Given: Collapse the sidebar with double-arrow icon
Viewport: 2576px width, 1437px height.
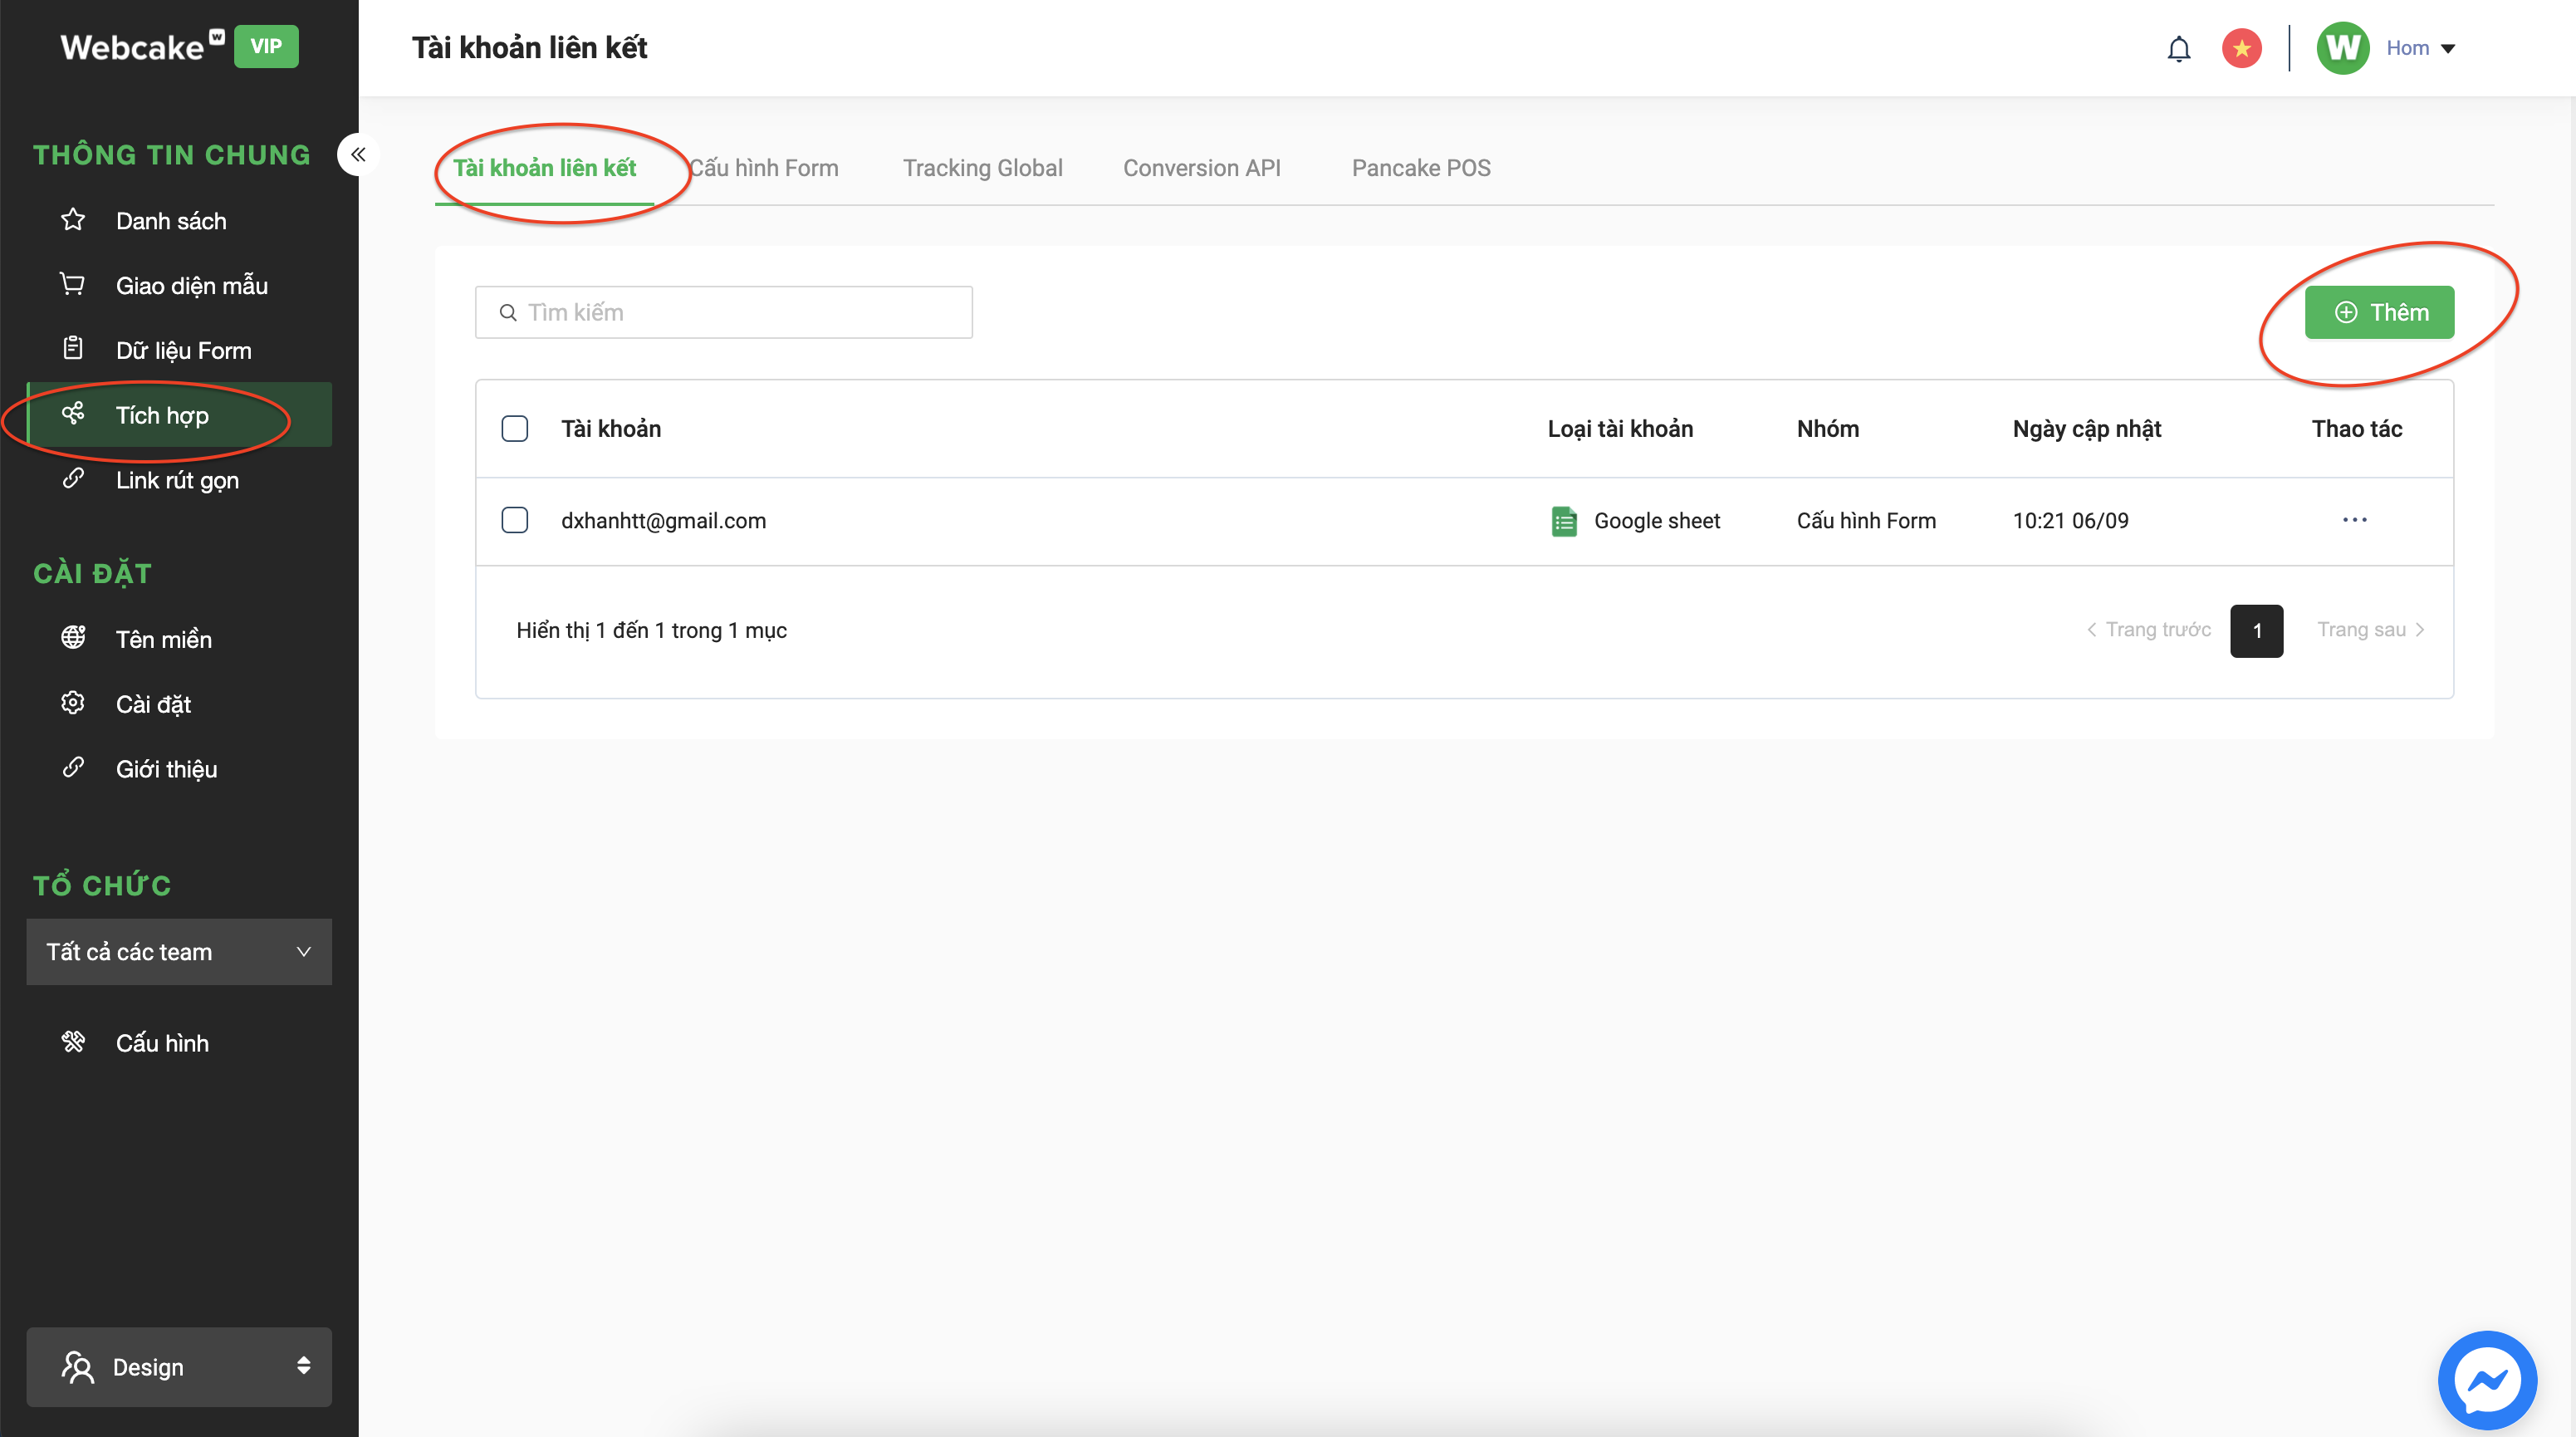Looking at the screenshot, I should (x=358, y=155).
